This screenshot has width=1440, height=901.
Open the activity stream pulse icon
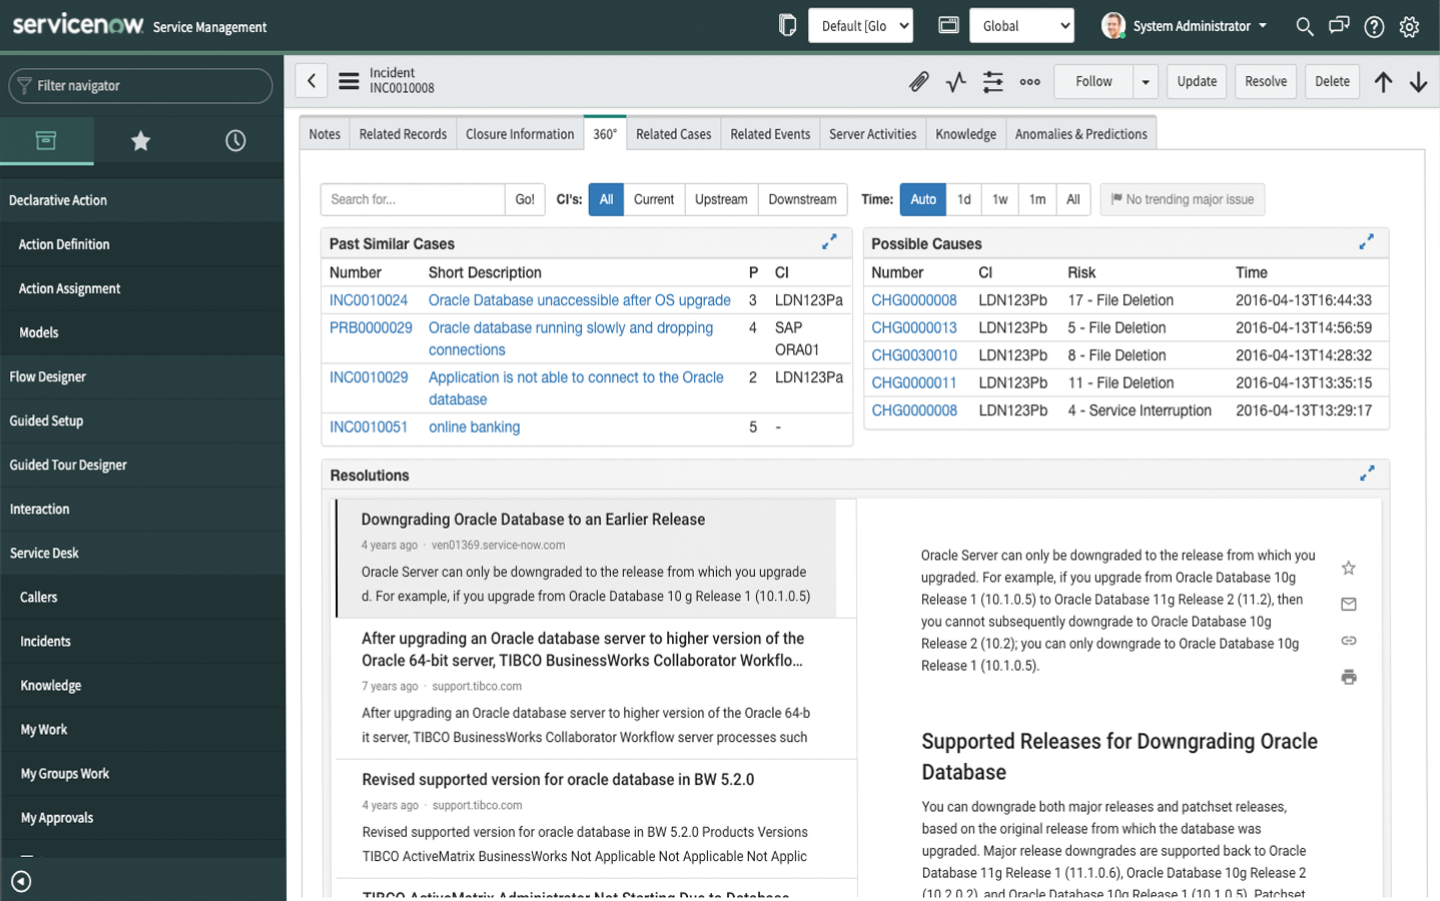pos(956,82)
